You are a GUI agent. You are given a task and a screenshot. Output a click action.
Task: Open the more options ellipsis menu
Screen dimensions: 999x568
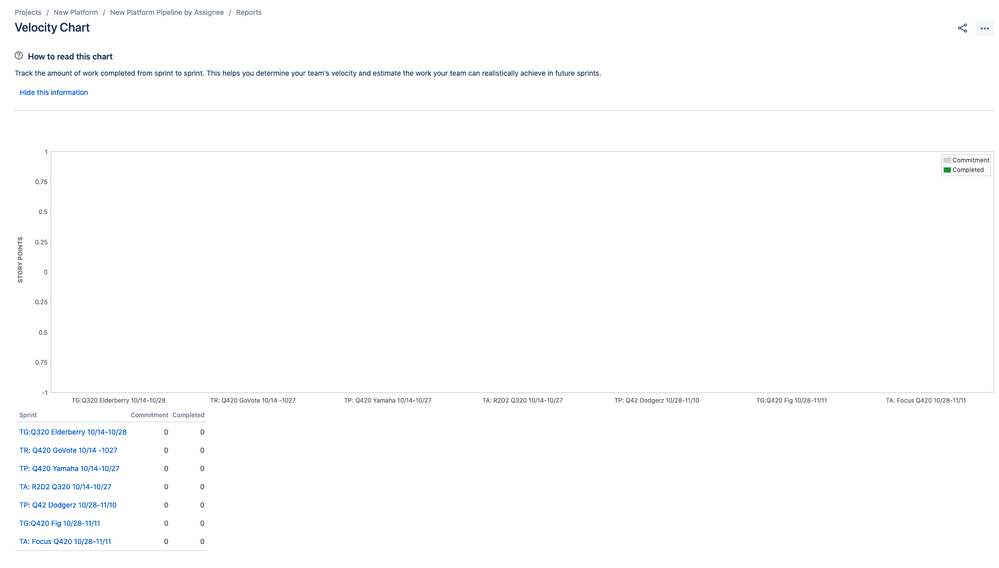click(x=984, y=28)
